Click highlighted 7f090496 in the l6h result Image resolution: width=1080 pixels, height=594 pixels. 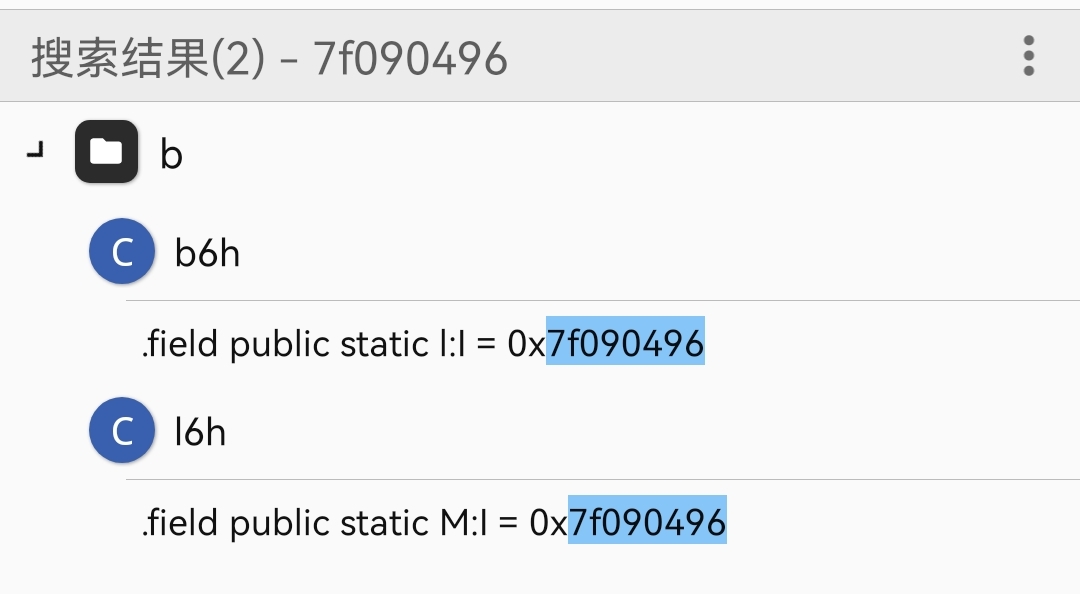point(647,521)
